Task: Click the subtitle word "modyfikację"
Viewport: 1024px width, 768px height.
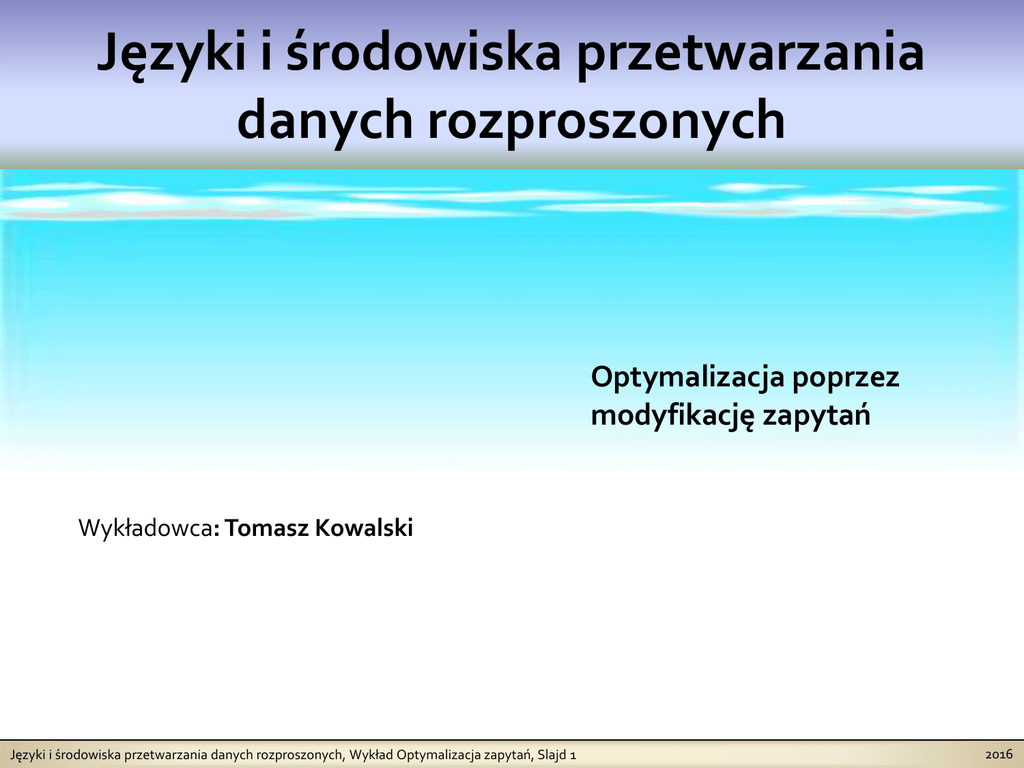Action: [x=672, y=415]
